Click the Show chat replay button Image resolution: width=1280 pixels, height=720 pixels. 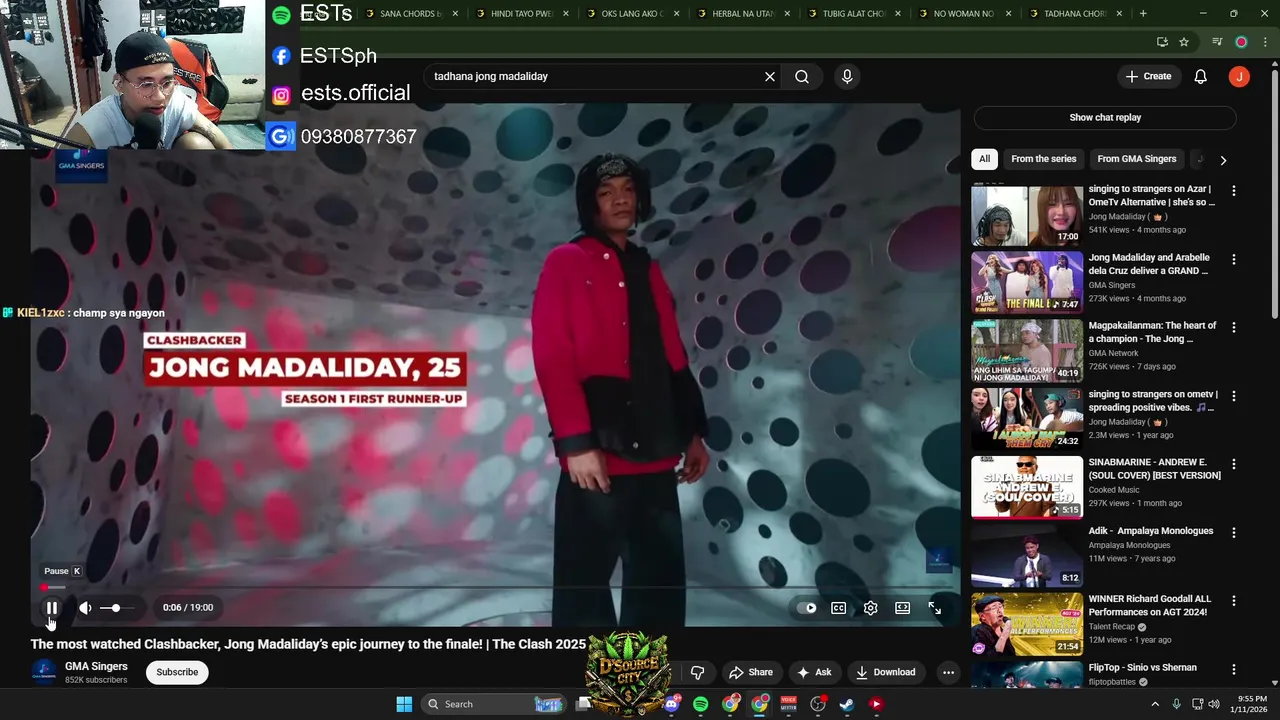click(1105, 118)
